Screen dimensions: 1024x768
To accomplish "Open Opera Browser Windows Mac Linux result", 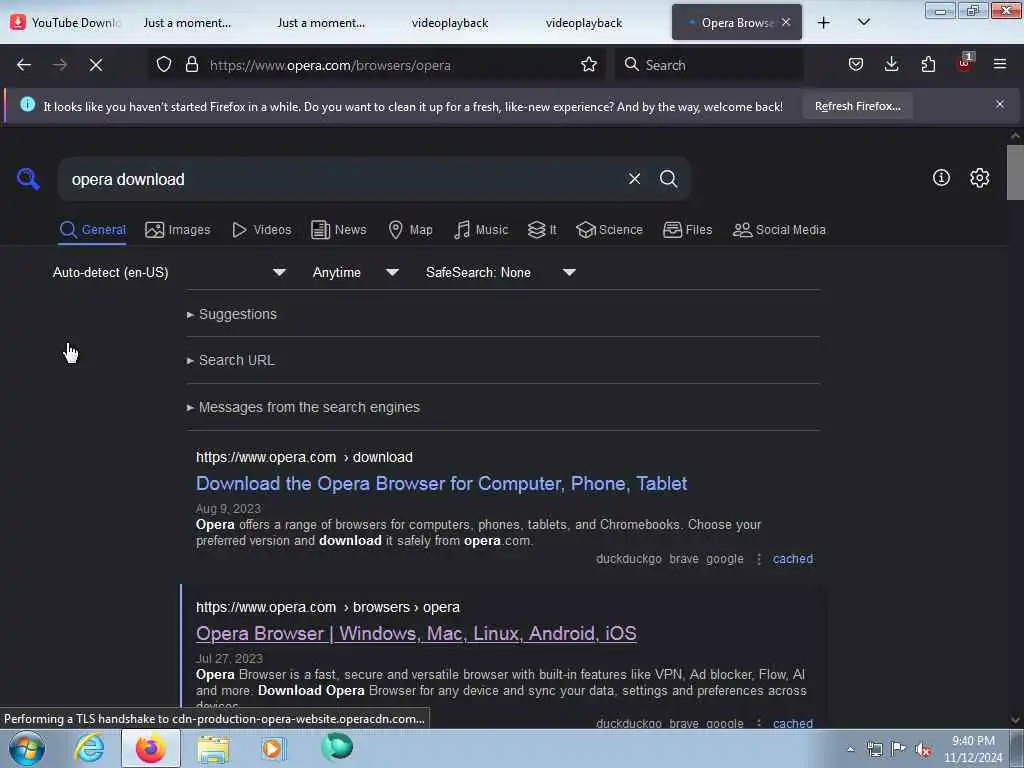I will pos(416,633).
